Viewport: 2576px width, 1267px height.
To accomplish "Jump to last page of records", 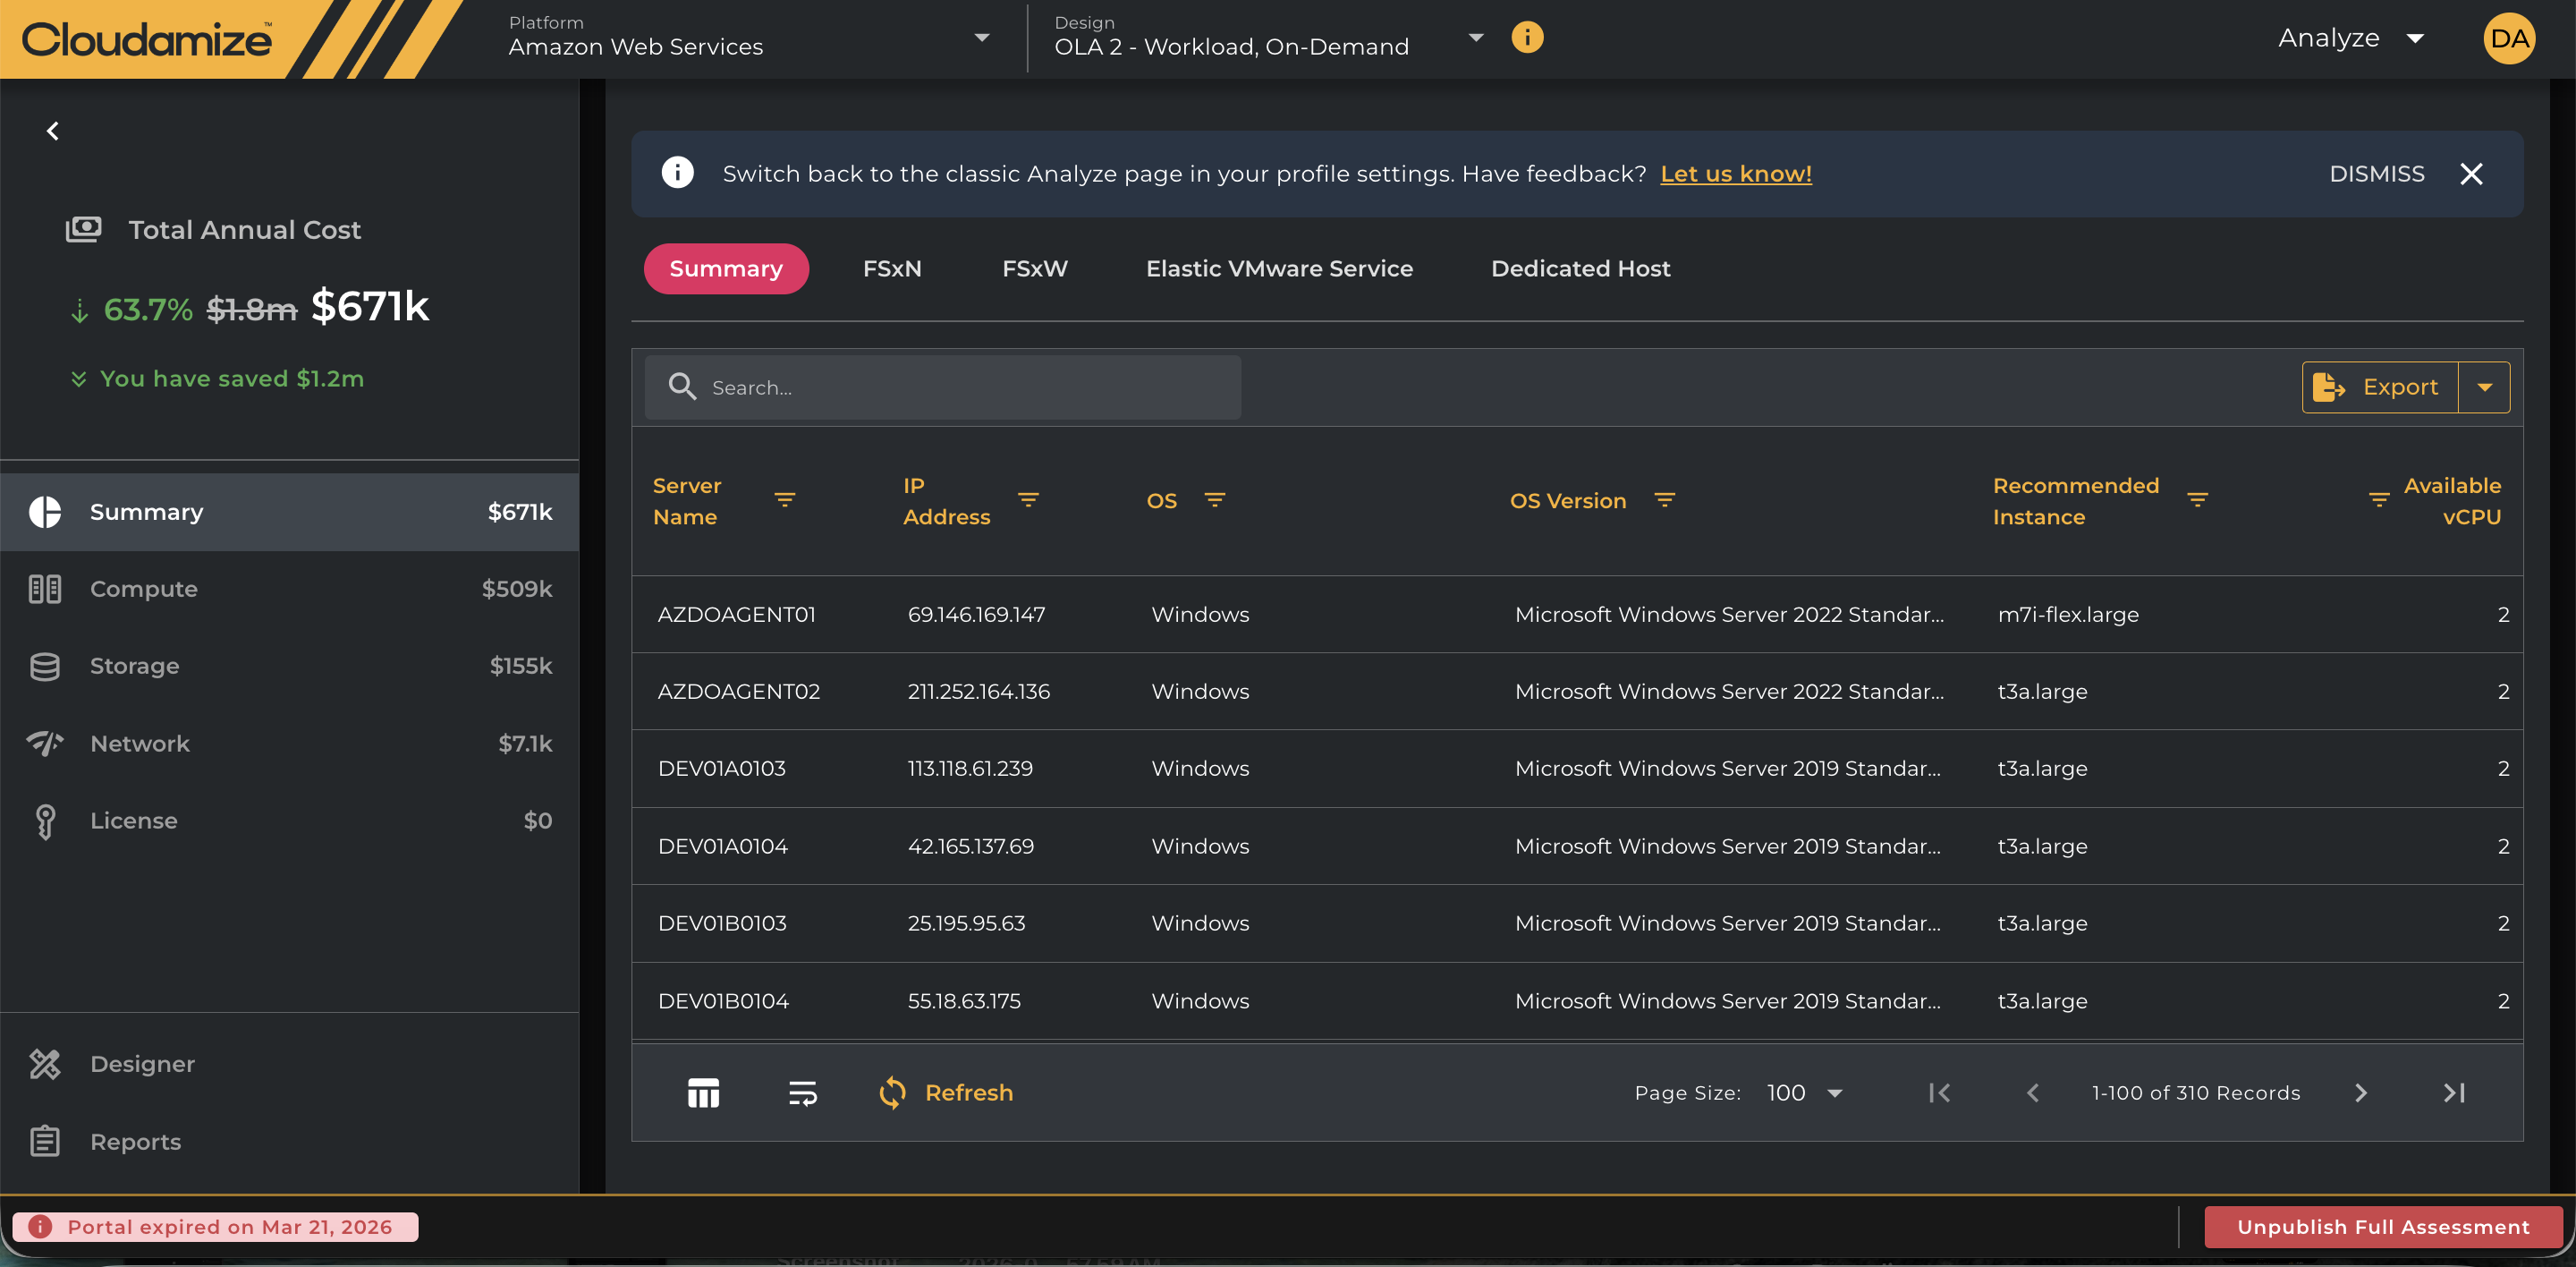I will [x=2454, y=1093].
